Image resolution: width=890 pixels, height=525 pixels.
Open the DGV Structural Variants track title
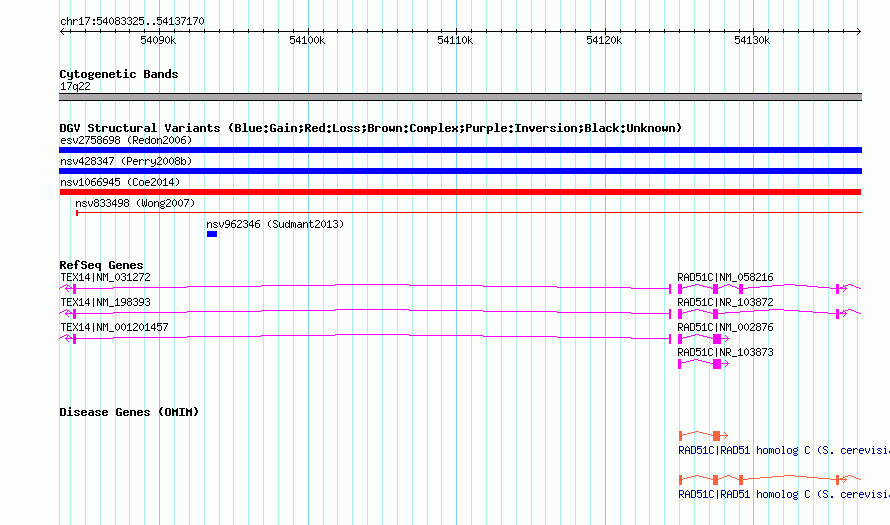(x=371, y=128)
